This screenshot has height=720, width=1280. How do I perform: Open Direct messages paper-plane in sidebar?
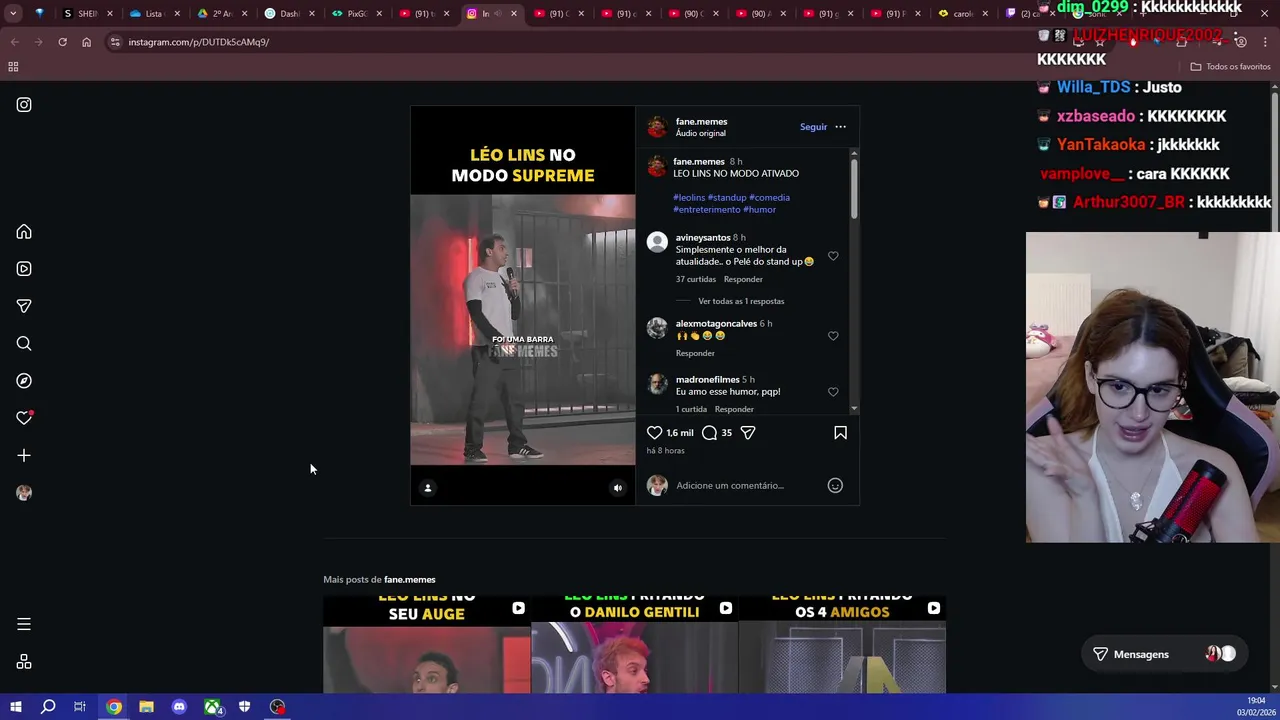click(x=24, y=306)
